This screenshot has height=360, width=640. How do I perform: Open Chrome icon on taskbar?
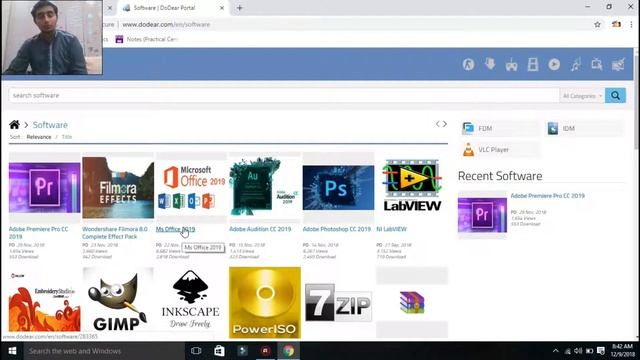tap(289, 351)
